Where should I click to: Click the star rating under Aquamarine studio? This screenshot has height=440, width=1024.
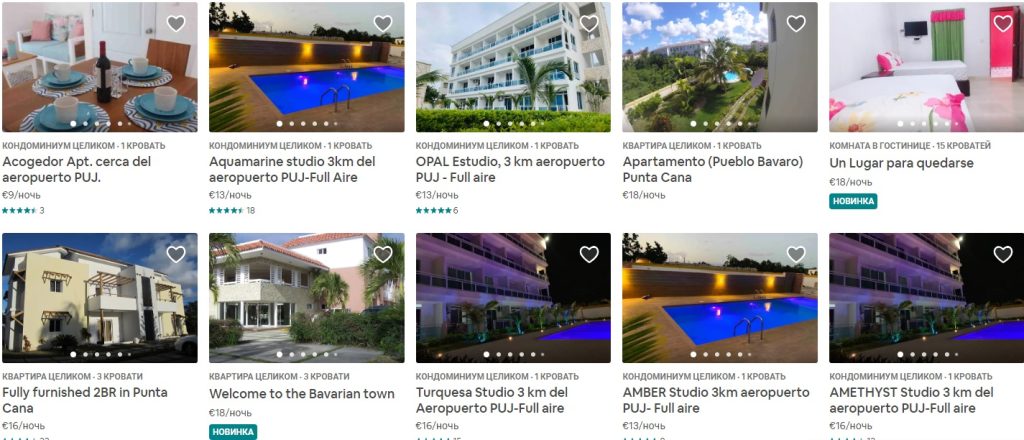(x=226, y=210)
